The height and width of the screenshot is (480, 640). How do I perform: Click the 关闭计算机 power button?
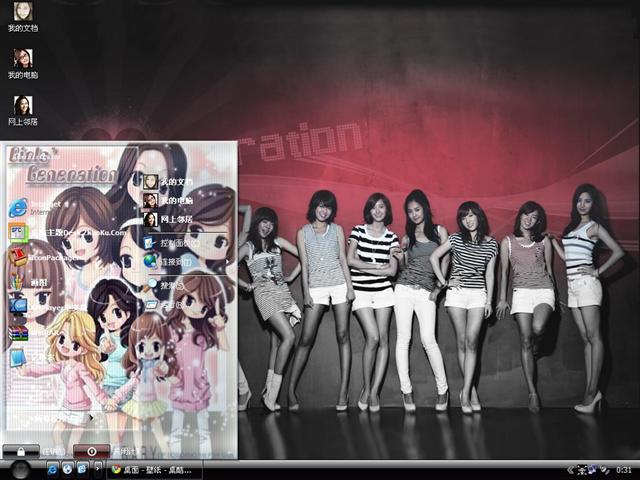(x=91, y=451)
